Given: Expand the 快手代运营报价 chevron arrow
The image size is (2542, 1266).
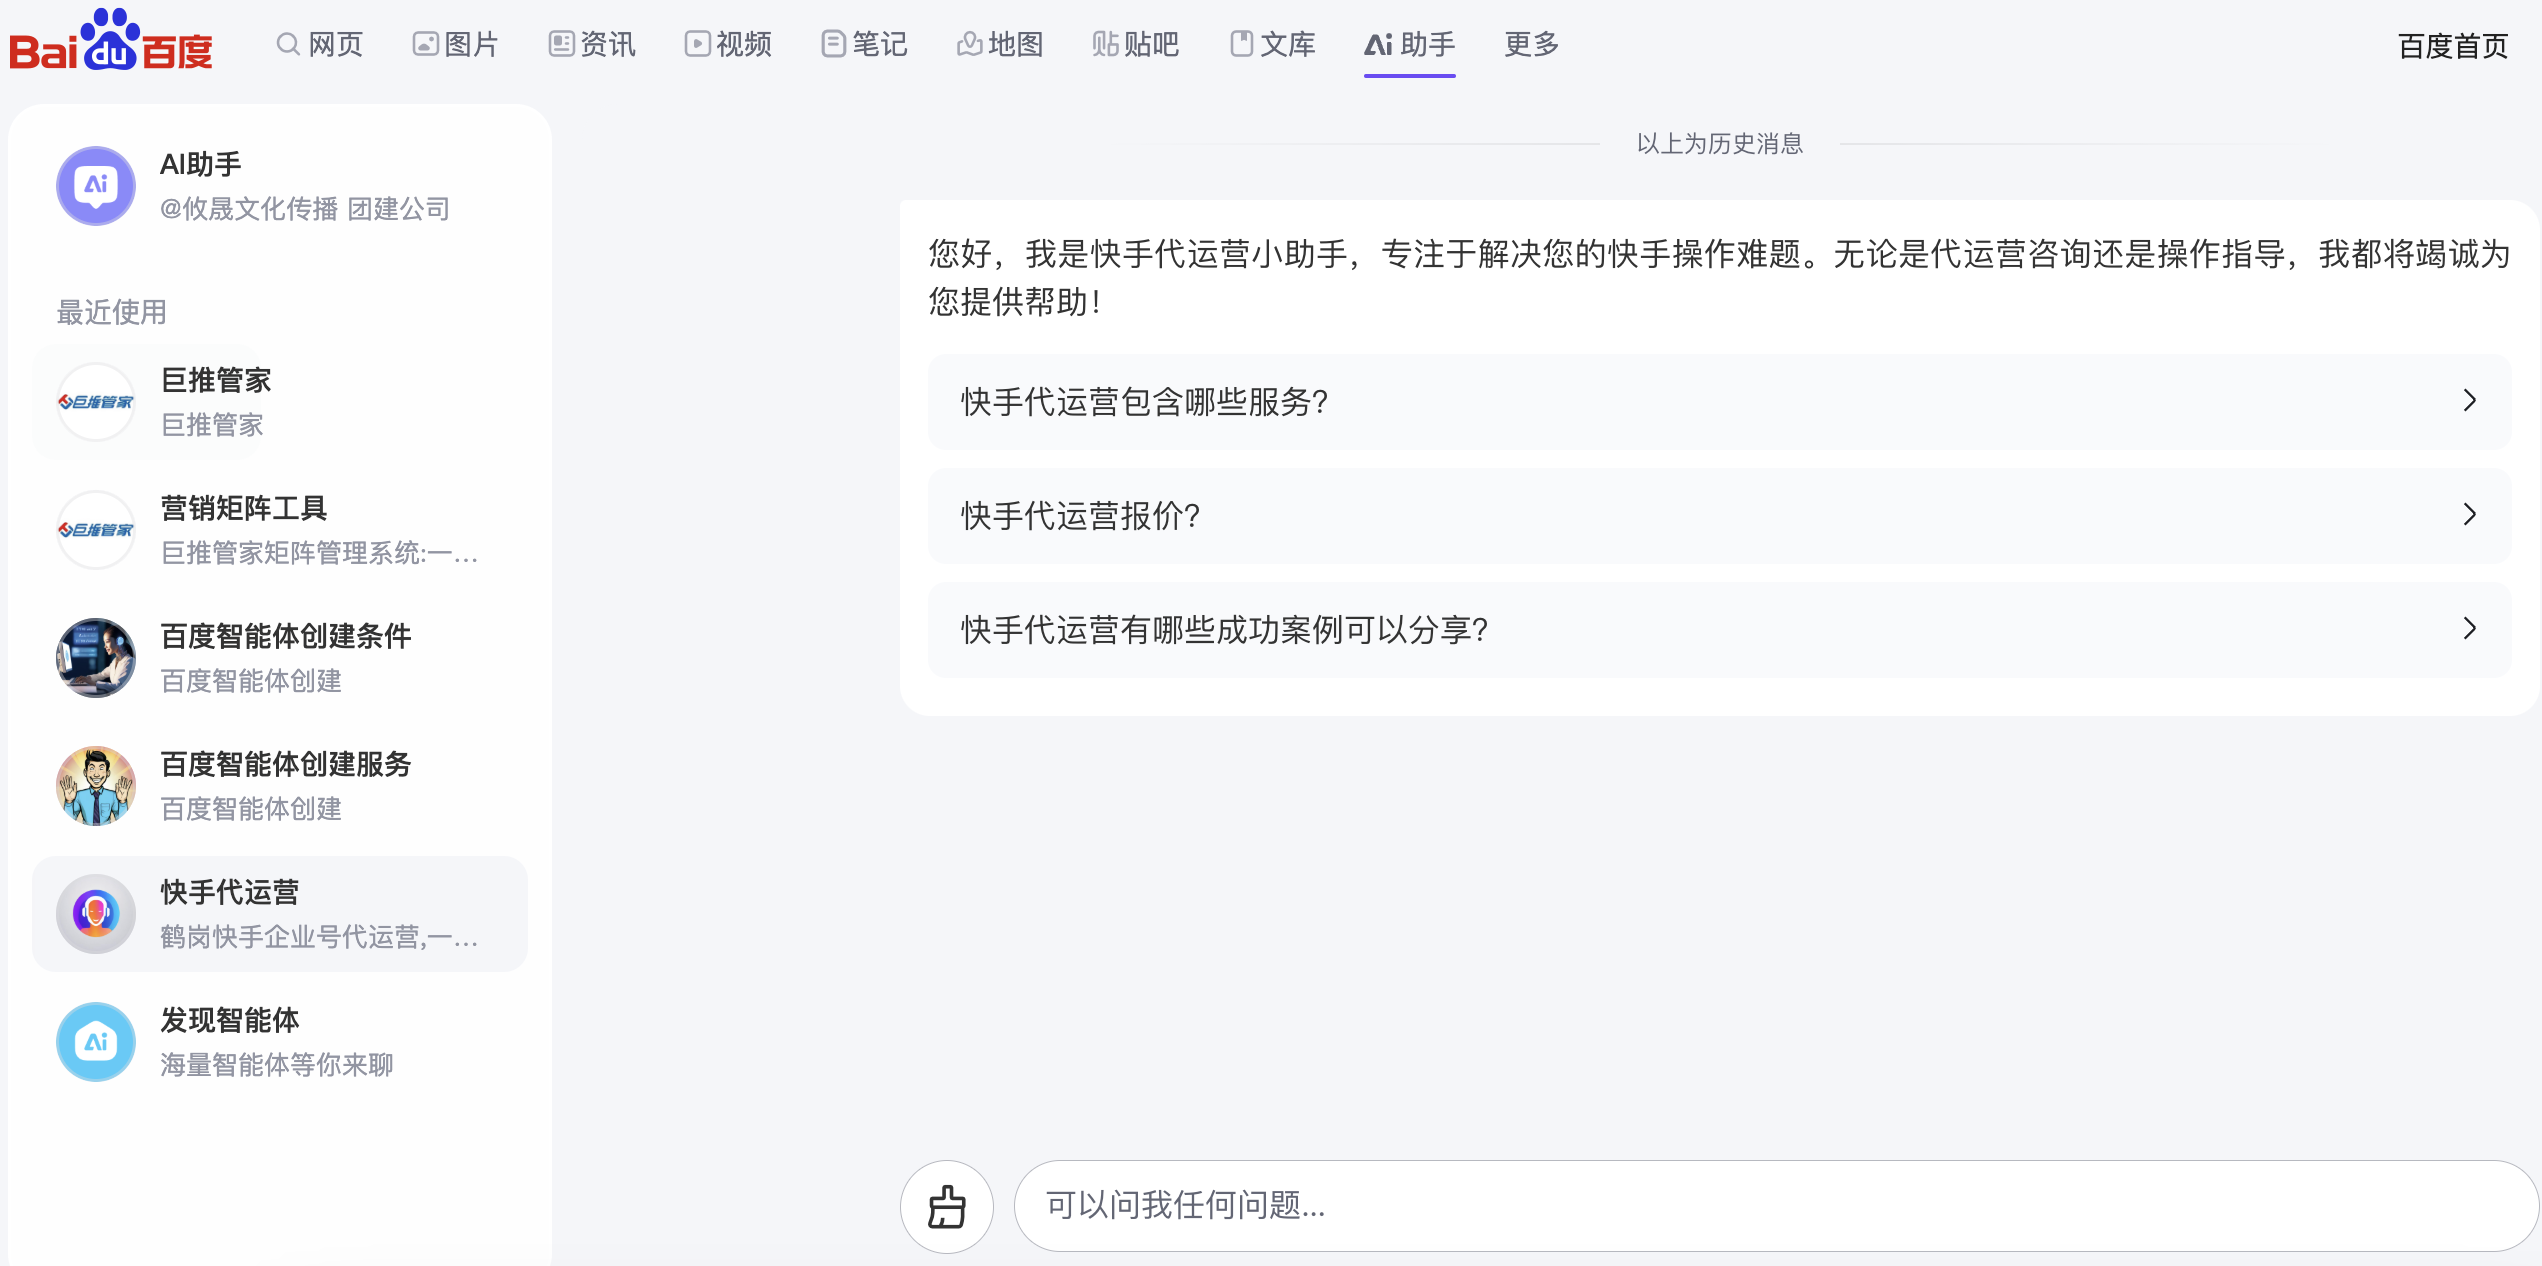Looking at the screenshot, I should coord(2469,515).
